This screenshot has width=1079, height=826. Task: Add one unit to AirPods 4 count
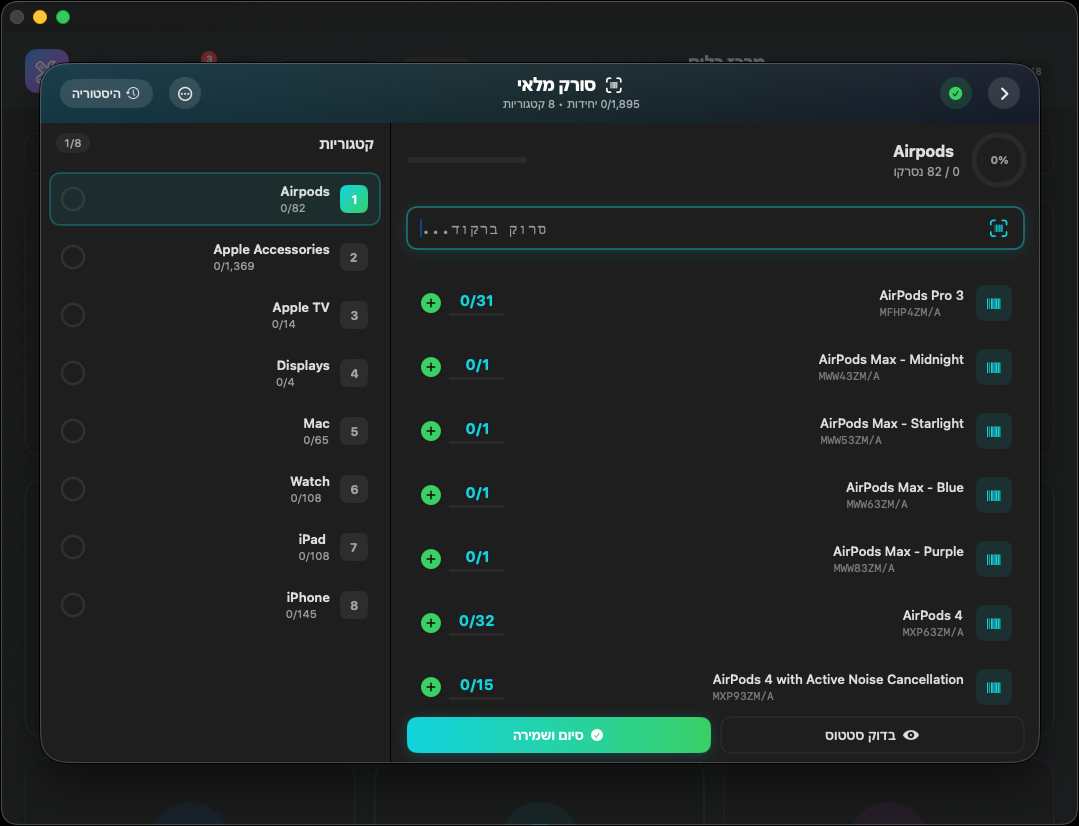pyautogui.click(x=431, y=623)
